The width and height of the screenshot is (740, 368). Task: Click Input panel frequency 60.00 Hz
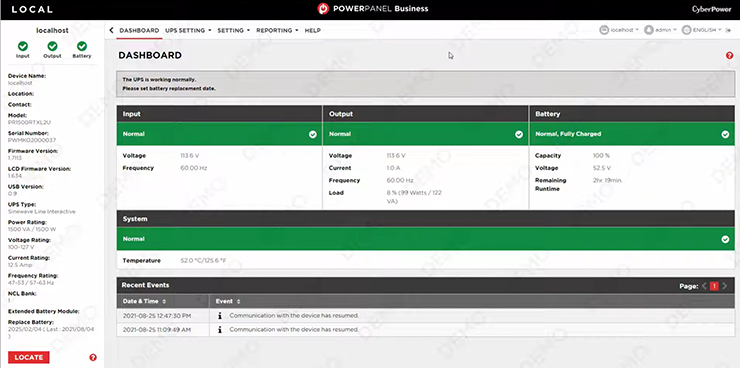tap(193, 168)
